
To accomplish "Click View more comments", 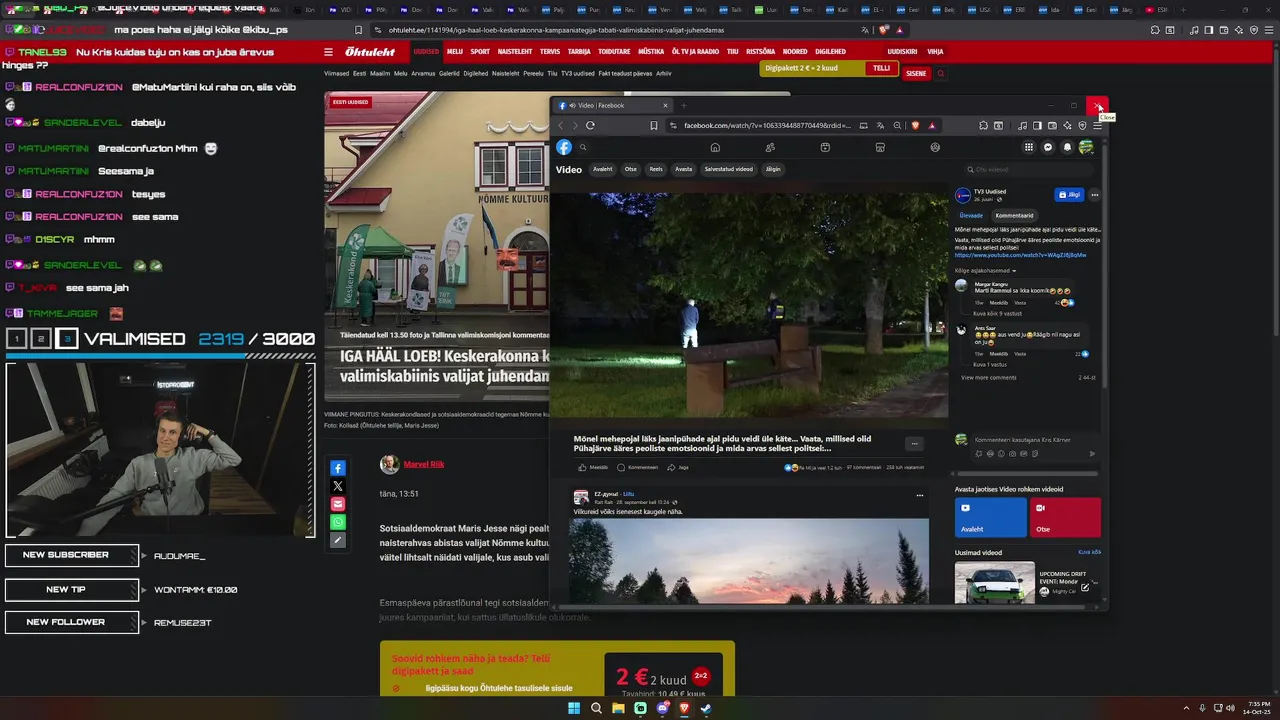I will point(989,377).
